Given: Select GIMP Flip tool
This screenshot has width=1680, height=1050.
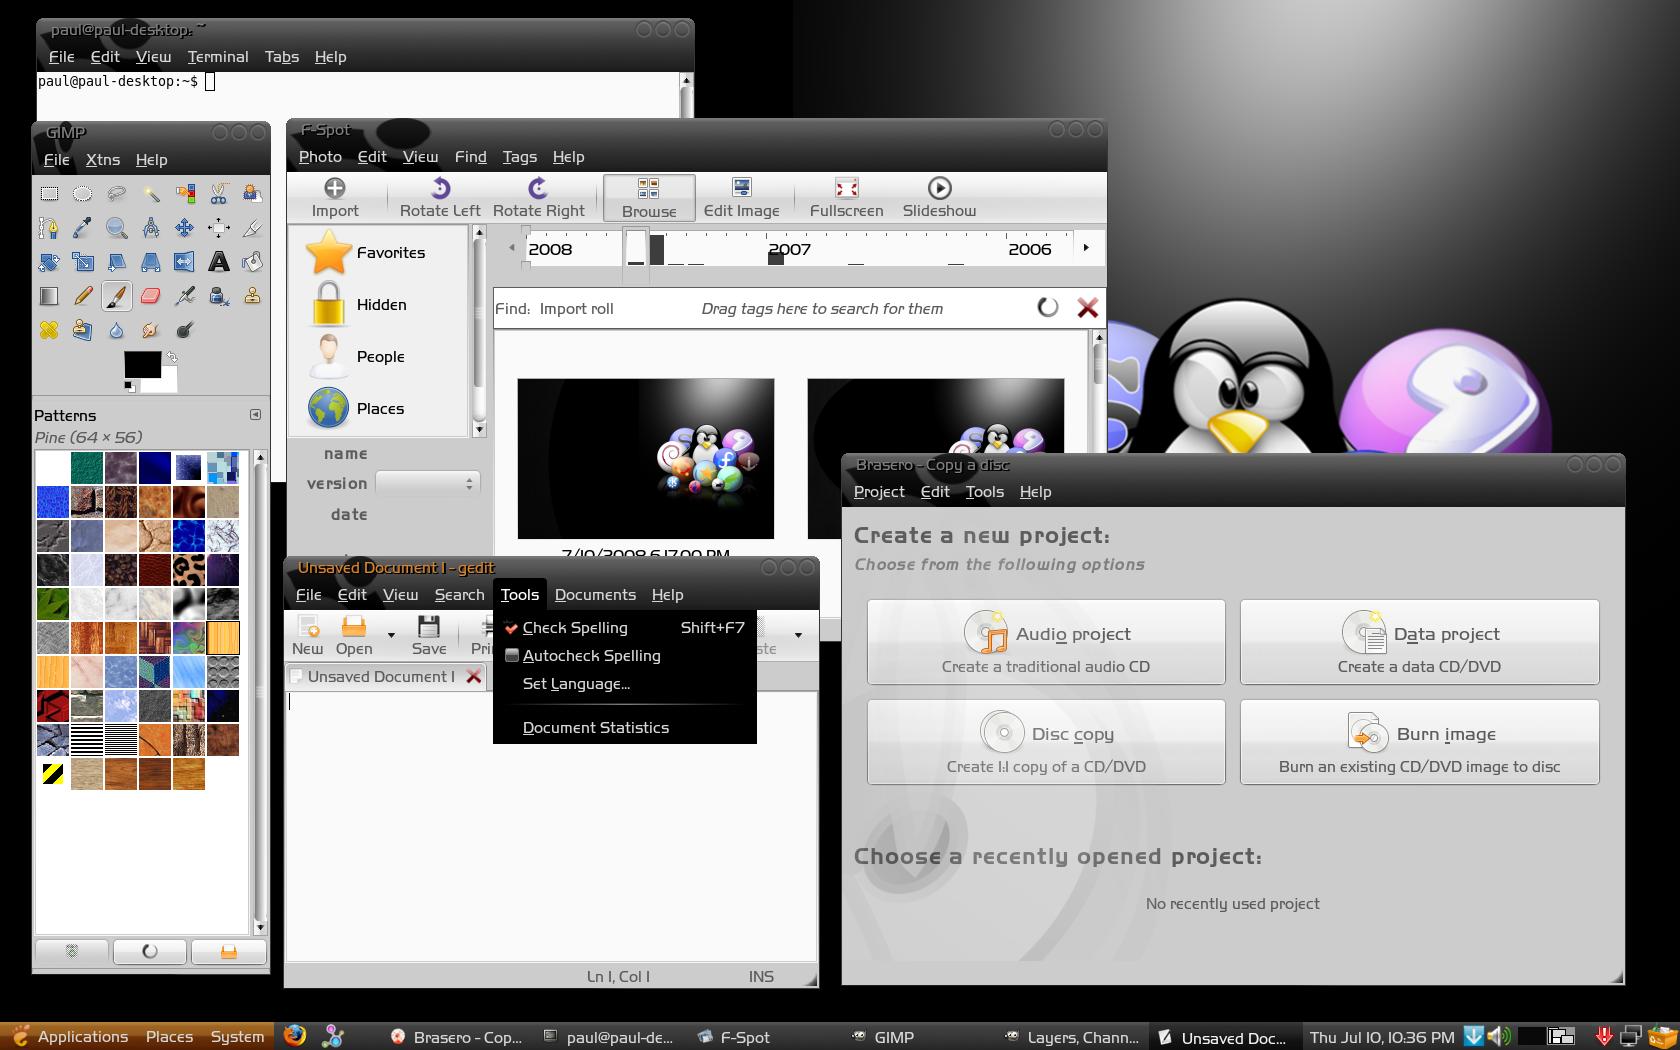Looking at the screenshot, I should click(x=185, y=262).
